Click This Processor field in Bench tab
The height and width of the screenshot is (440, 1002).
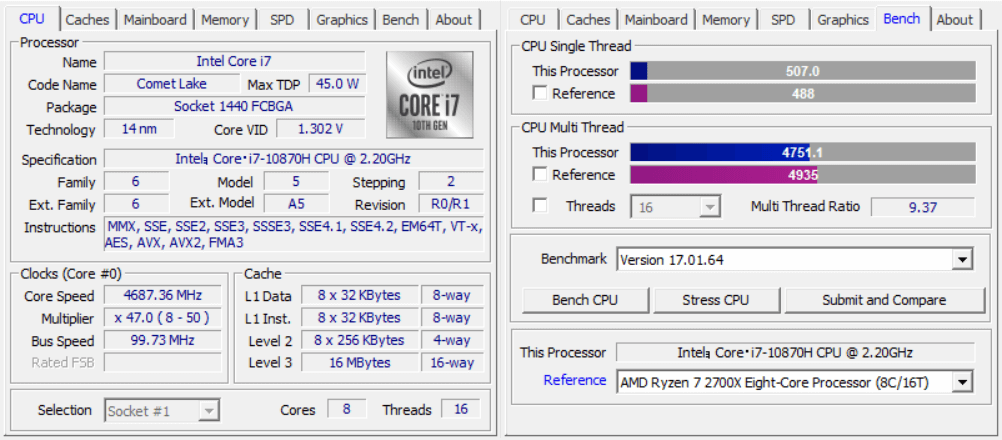coord(795,352)
